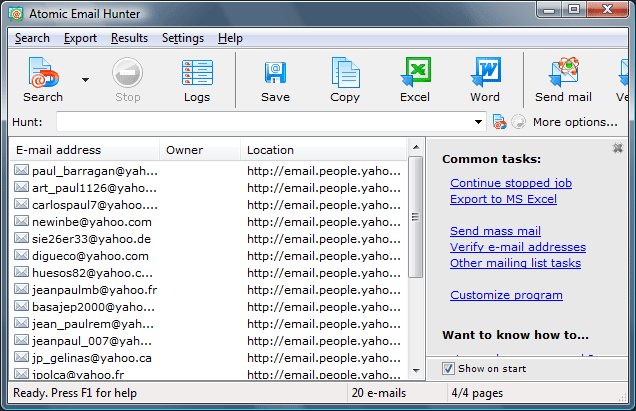Open the Search menu
Viewport: 636px width, 411px height.
coord(32,38)
